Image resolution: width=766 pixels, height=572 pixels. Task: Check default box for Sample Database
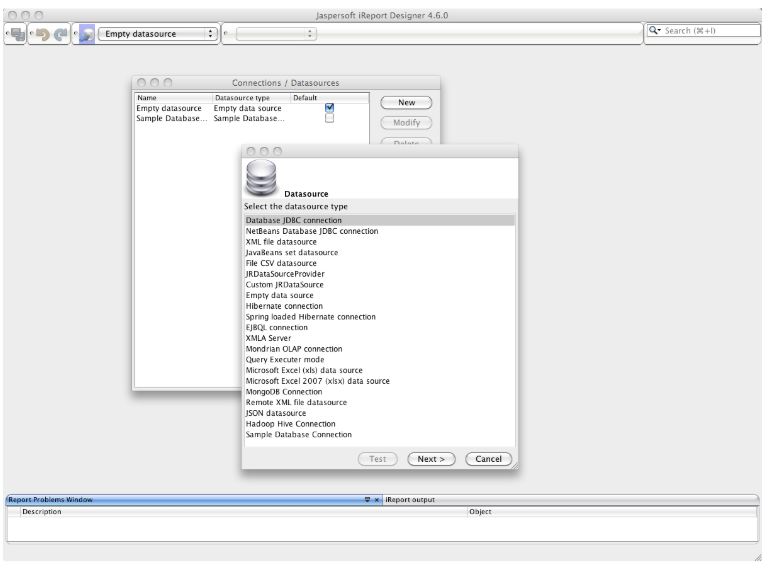329,119
